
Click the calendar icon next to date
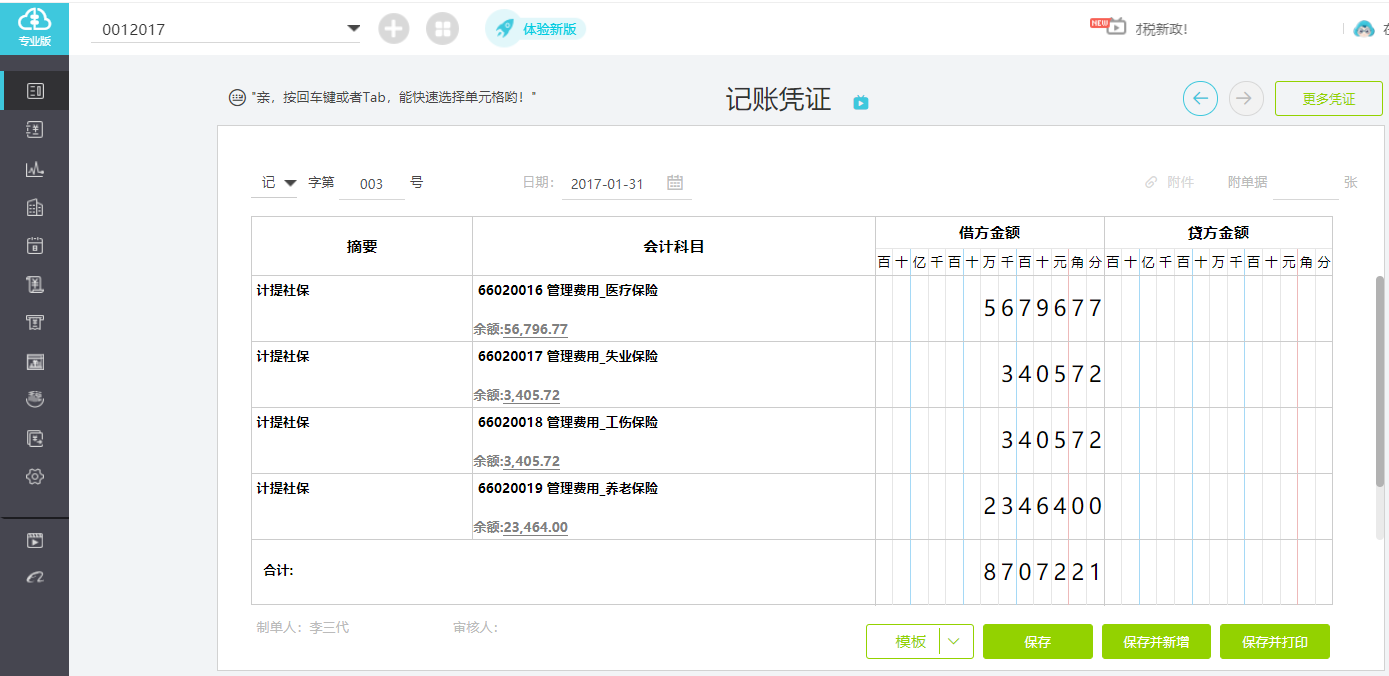(675, 183)
